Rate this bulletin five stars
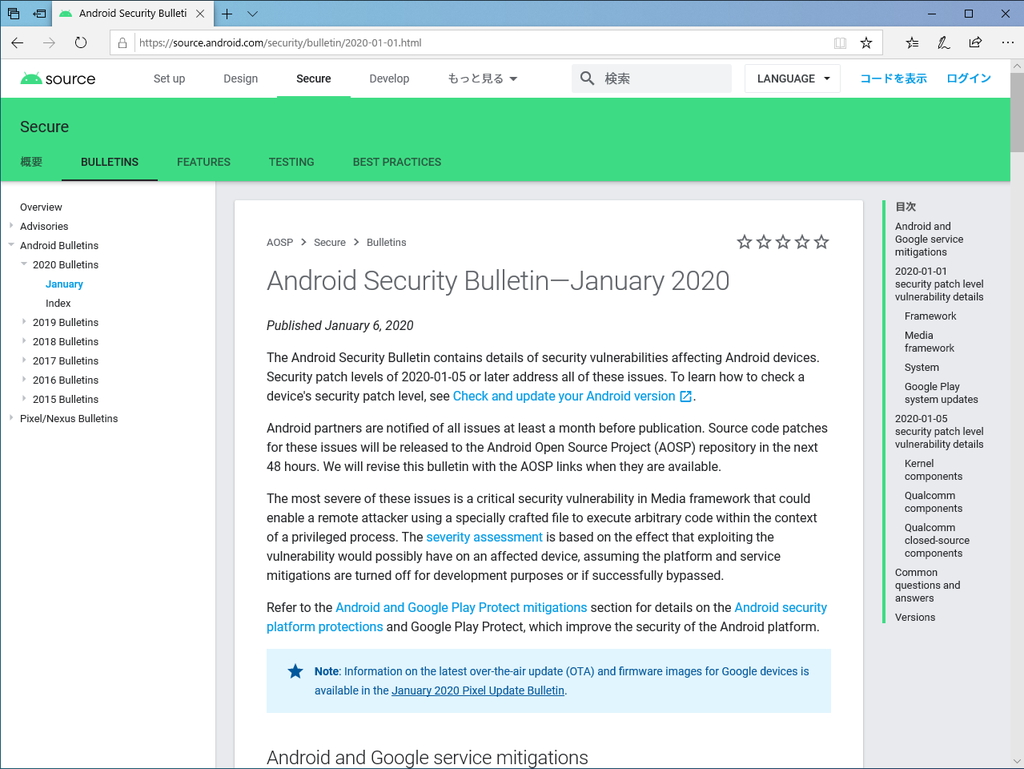 coord(821,242)
